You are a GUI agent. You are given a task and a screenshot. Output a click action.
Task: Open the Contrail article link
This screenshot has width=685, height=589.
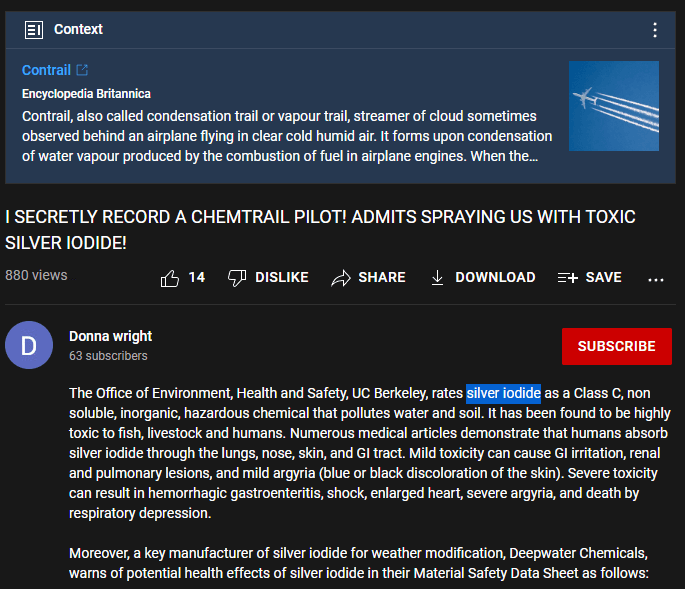click(x=46, y=70)
